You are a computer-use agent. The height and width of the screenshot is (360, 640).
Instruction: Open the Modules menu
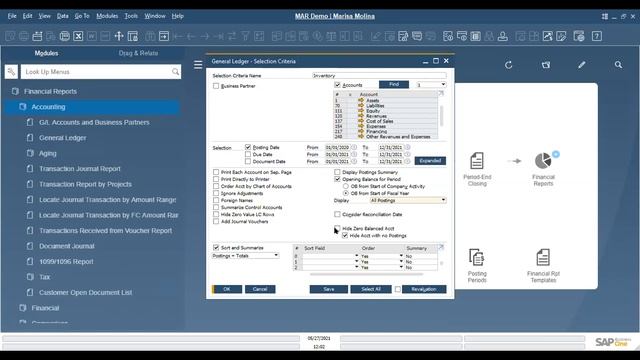click(107, 16)
